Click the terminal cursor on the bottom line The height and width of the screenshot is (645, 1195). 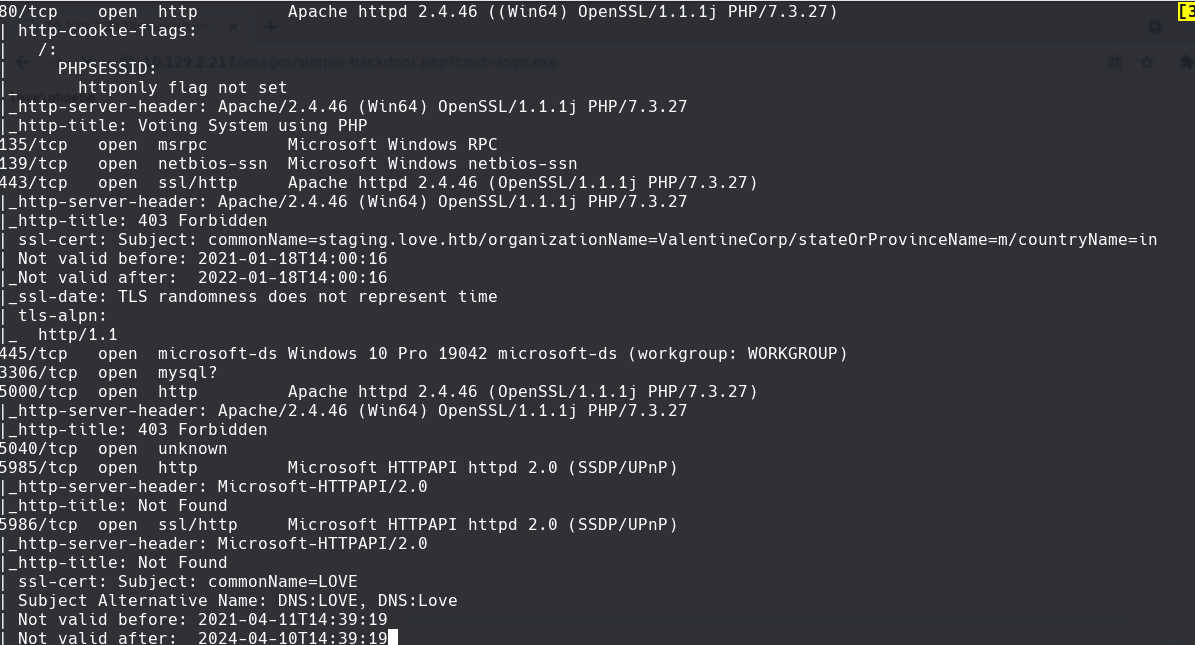tap(391, 636)
